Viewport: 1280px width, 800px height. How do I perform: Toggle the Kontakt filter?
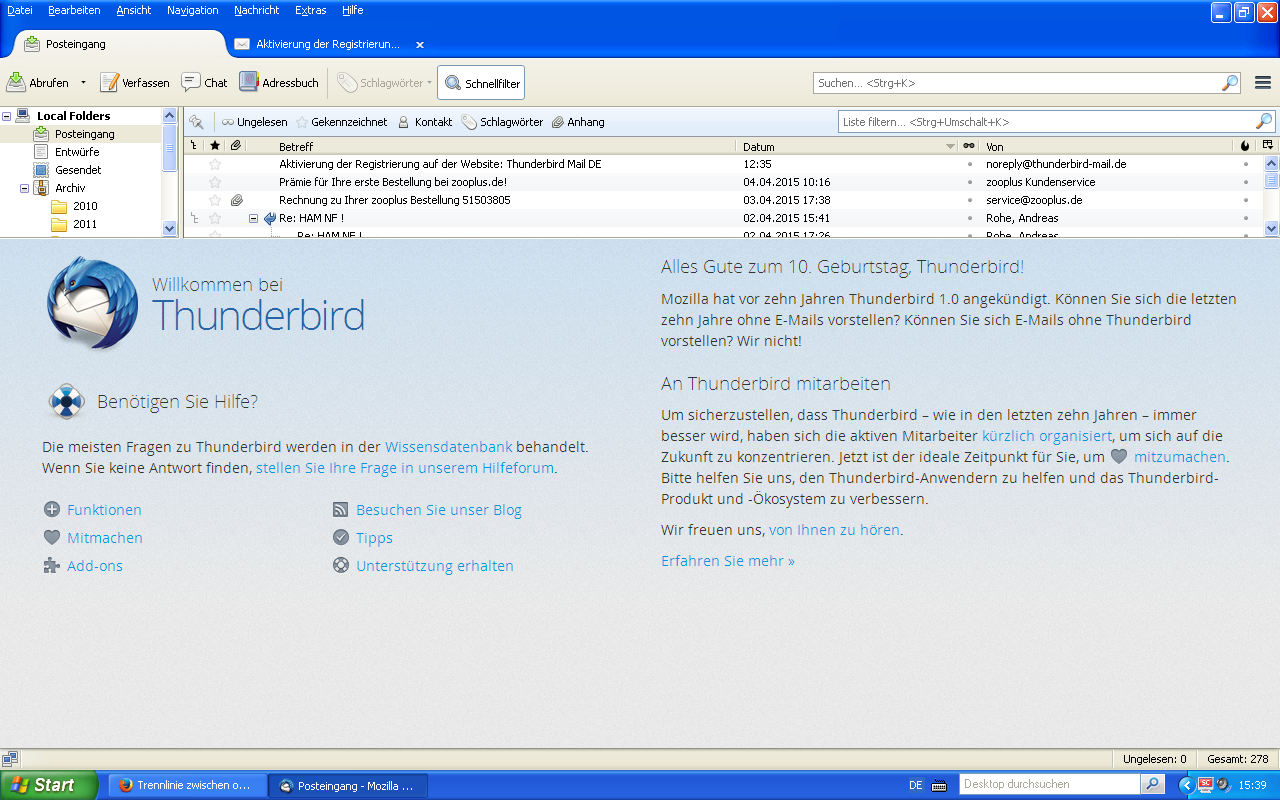(x=425, y=122)
